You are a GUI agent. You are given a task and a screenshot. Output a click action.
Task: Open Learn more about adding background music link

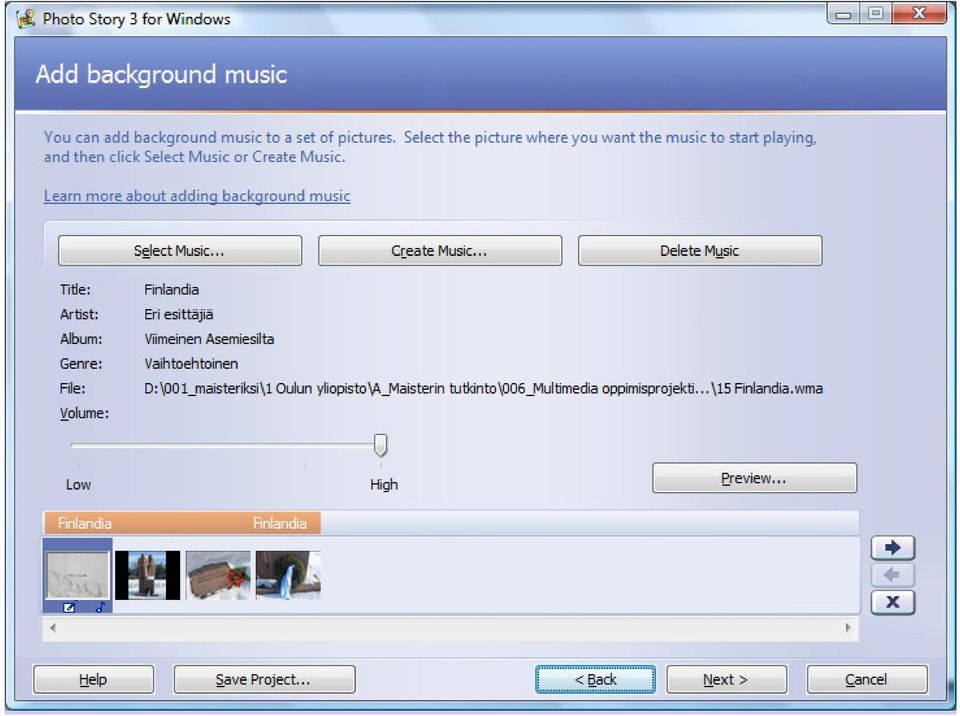pos(197,196)
